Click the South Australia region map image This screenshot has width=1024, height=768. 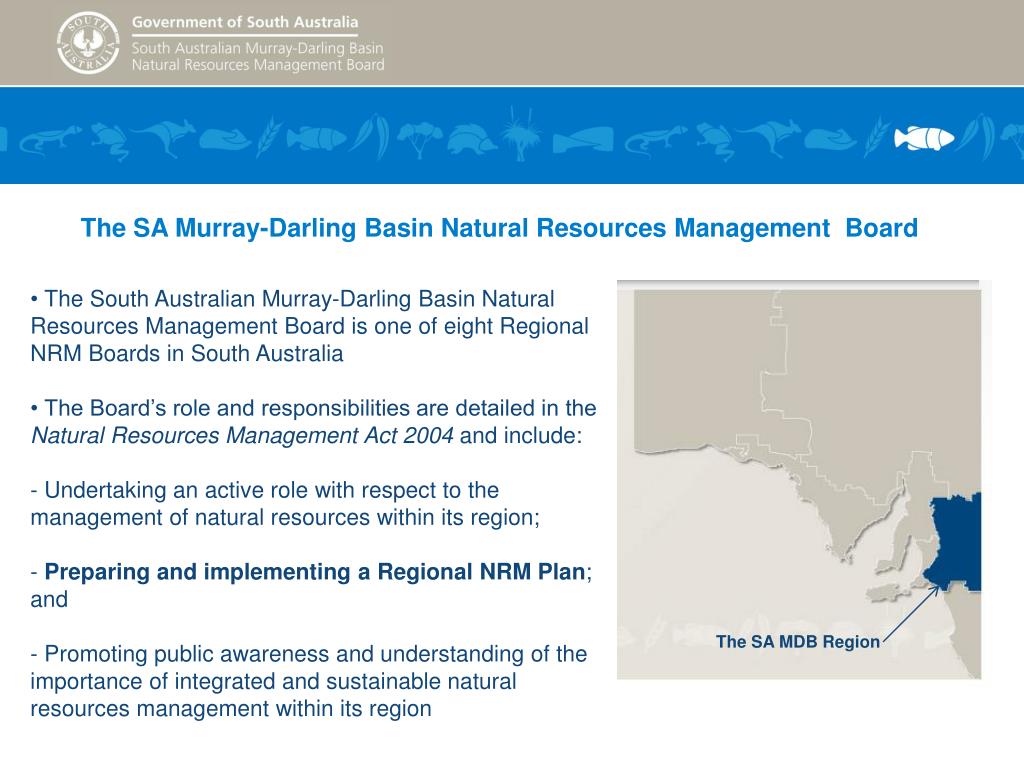799,480
